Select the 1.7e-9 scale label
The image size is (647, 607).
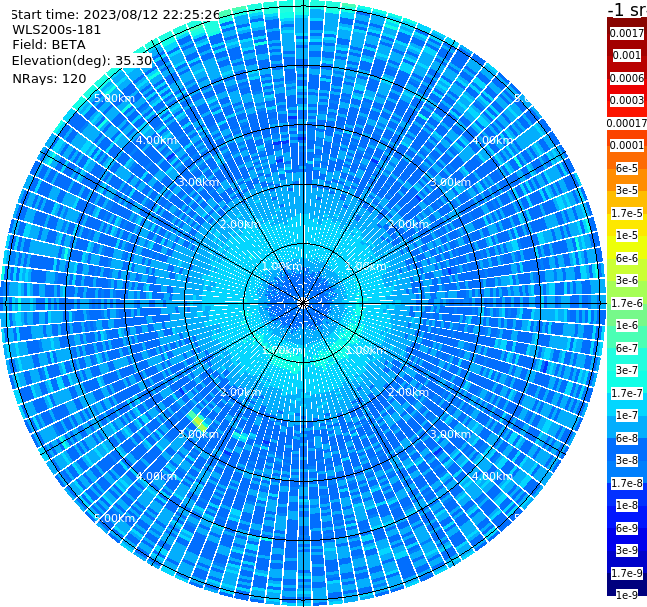[x=627, y=573]
